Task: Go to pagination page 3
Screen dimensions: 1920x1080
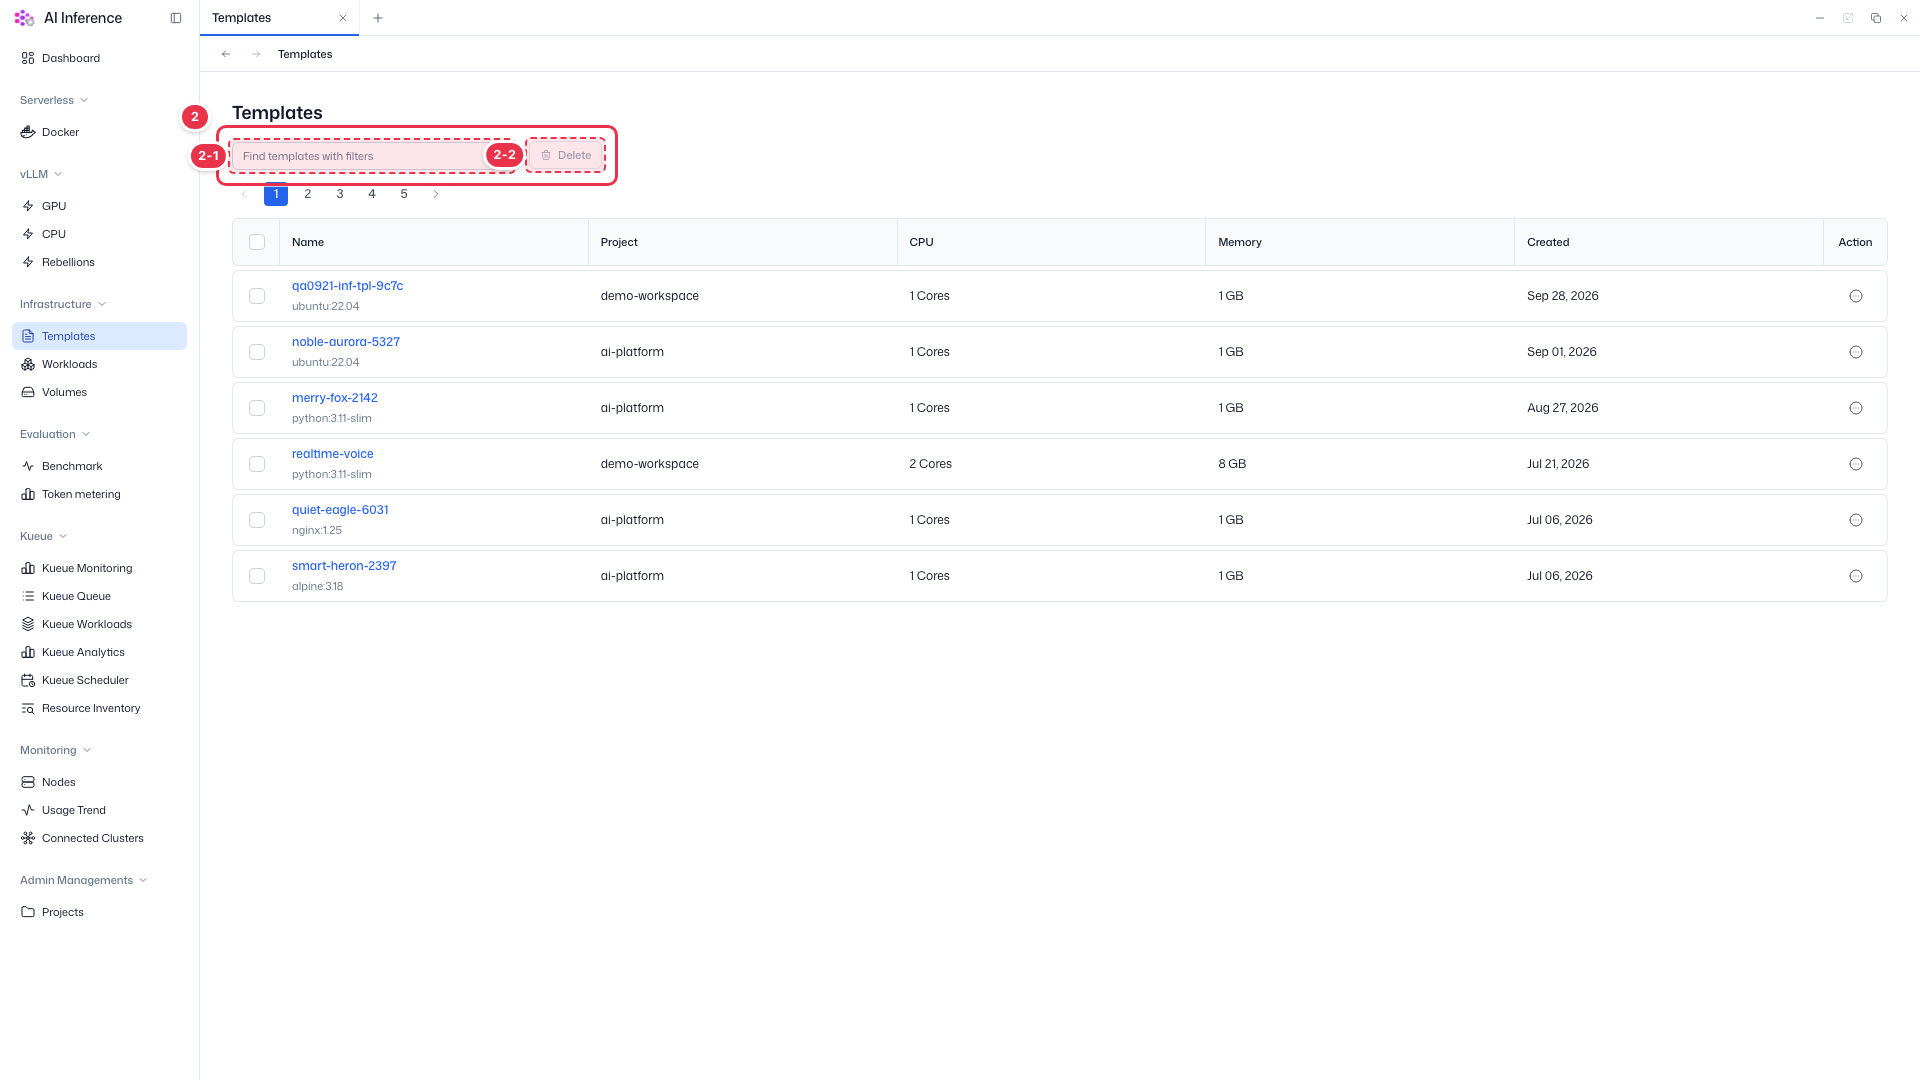Action: (x=340, y=194)
